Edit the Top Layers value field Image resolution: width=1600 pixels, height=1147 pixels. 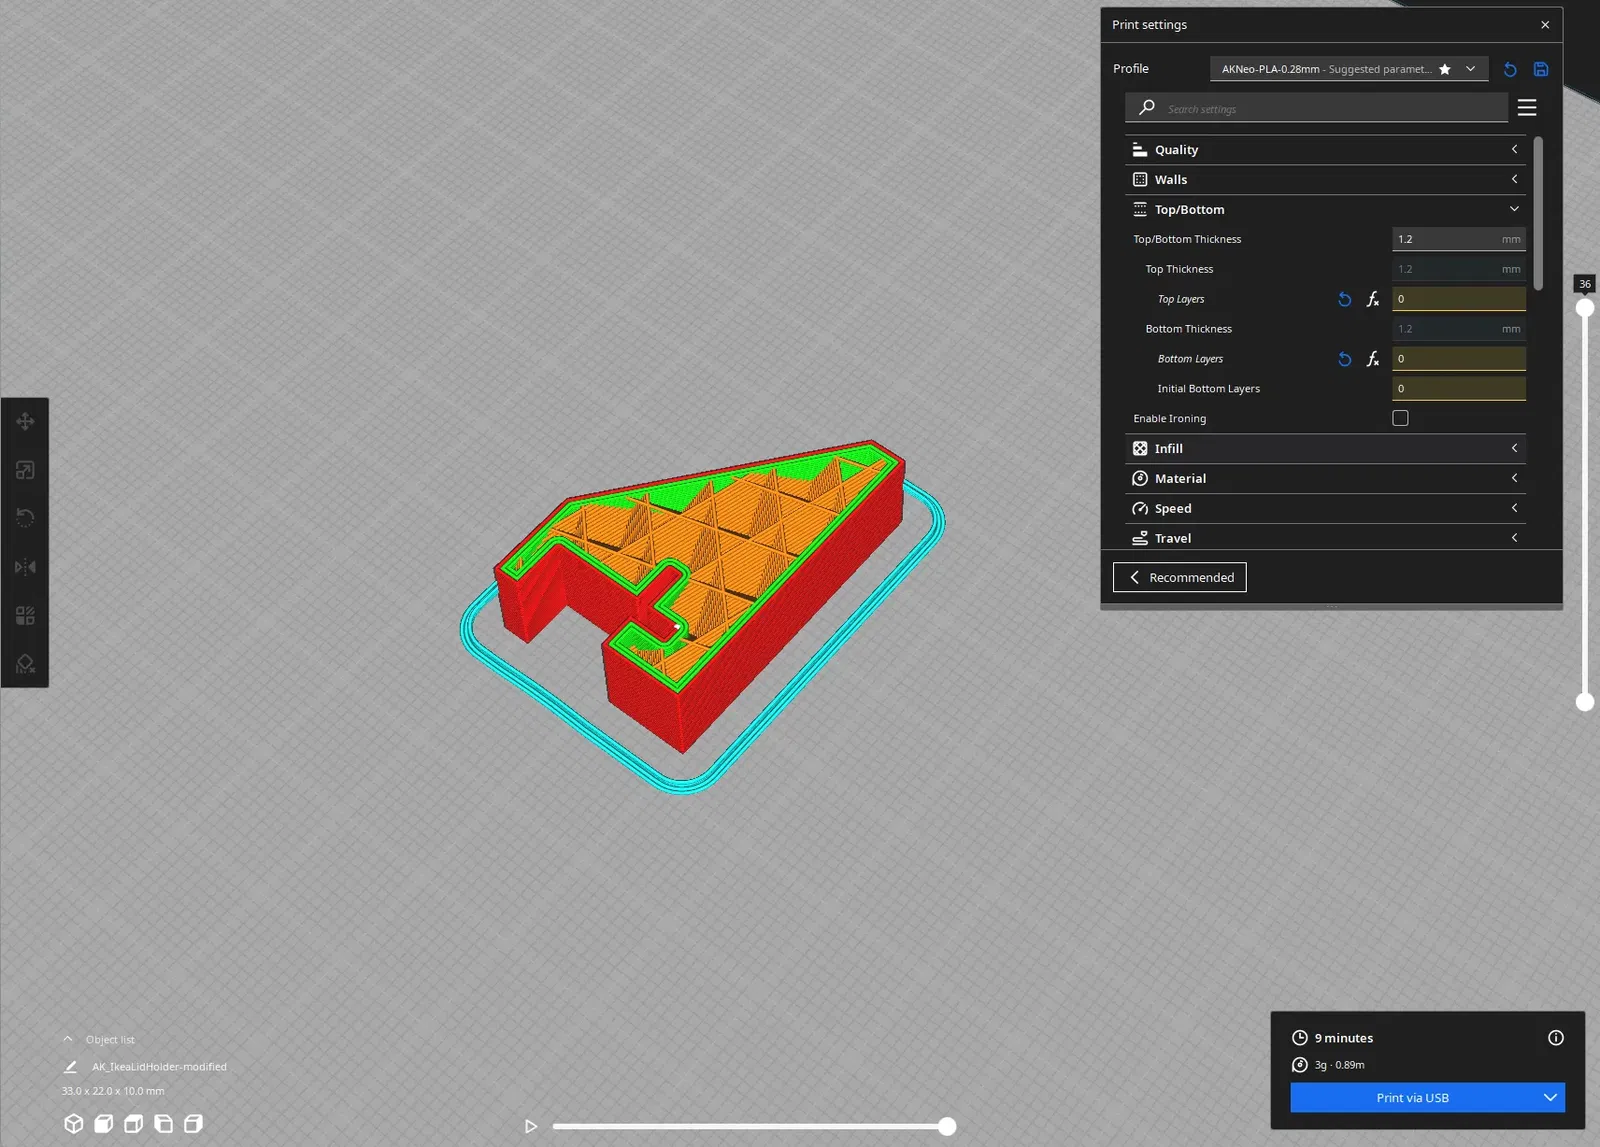pyautogui.click(x=1459, y=299)
